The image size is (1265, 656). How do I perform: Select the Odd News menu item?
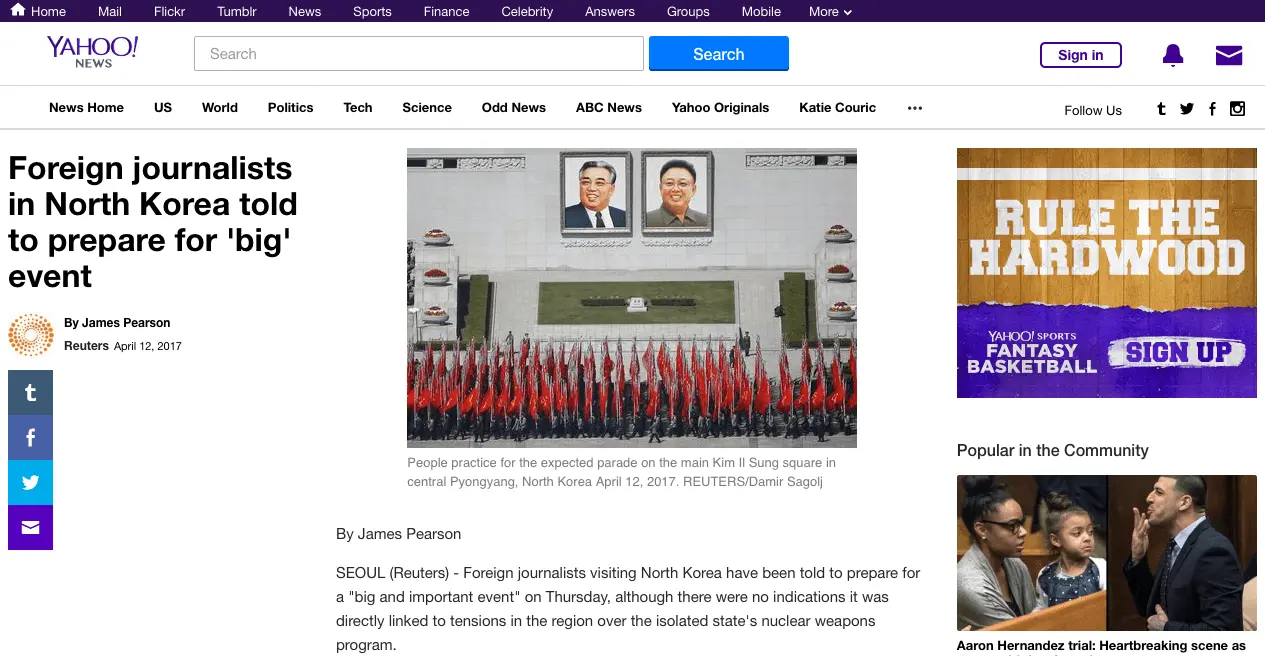click(513, 108)
